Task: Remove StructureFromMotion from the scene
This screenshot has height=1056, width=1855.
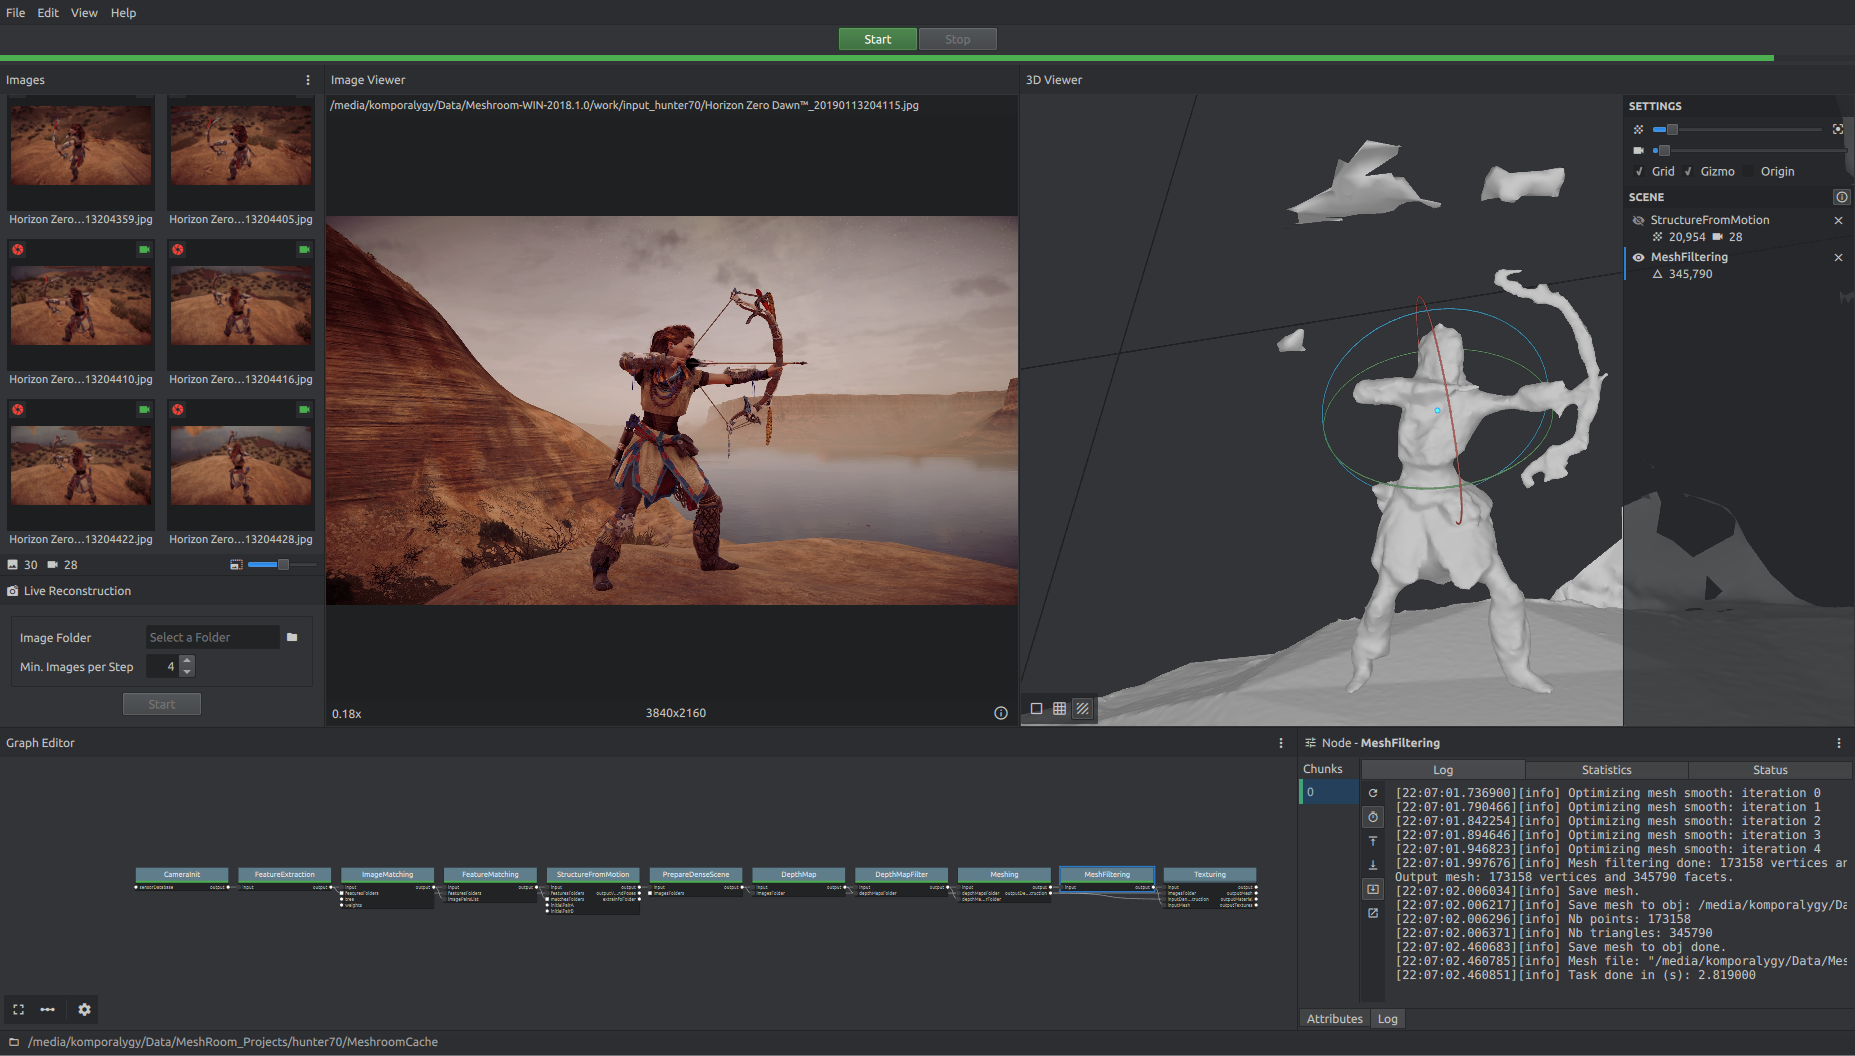Action: point(1838,220)
